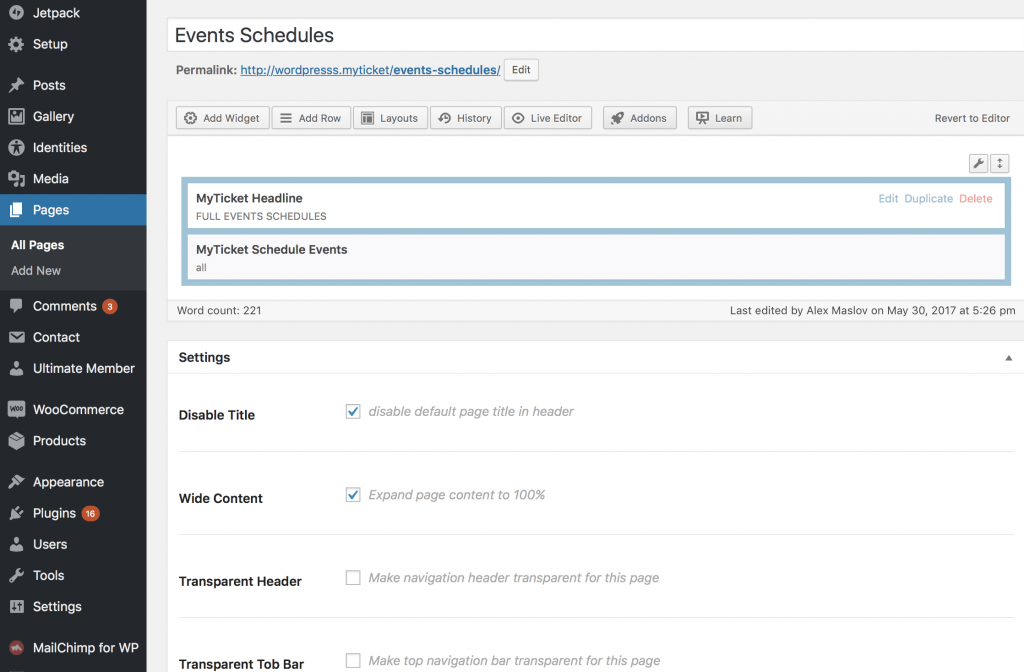The height and width of the screenshot is (672, 1024).
Task: Open the WooCommerce menu item
Action: (x=73, y=409)
